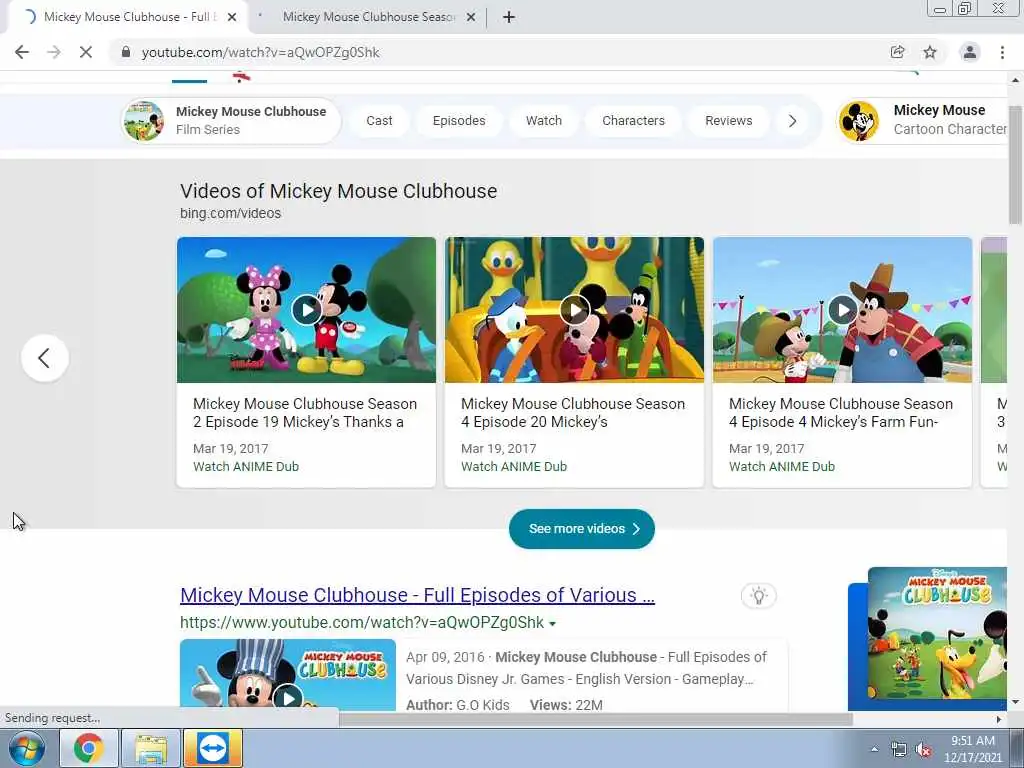Select the Reviews chip
The image size is (1024, 768).
pos(729,121)
